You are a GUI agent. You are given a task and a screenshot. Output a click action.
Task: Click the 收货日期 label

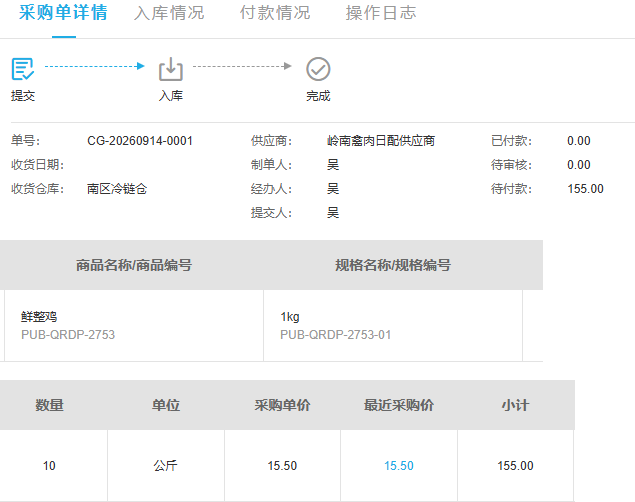[37, 165]
